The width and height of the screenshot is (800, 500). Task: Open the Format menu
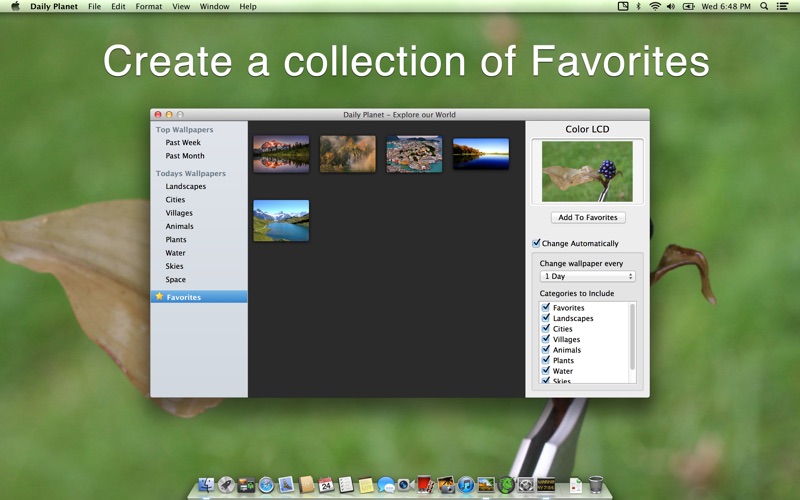tap(148, 6)
